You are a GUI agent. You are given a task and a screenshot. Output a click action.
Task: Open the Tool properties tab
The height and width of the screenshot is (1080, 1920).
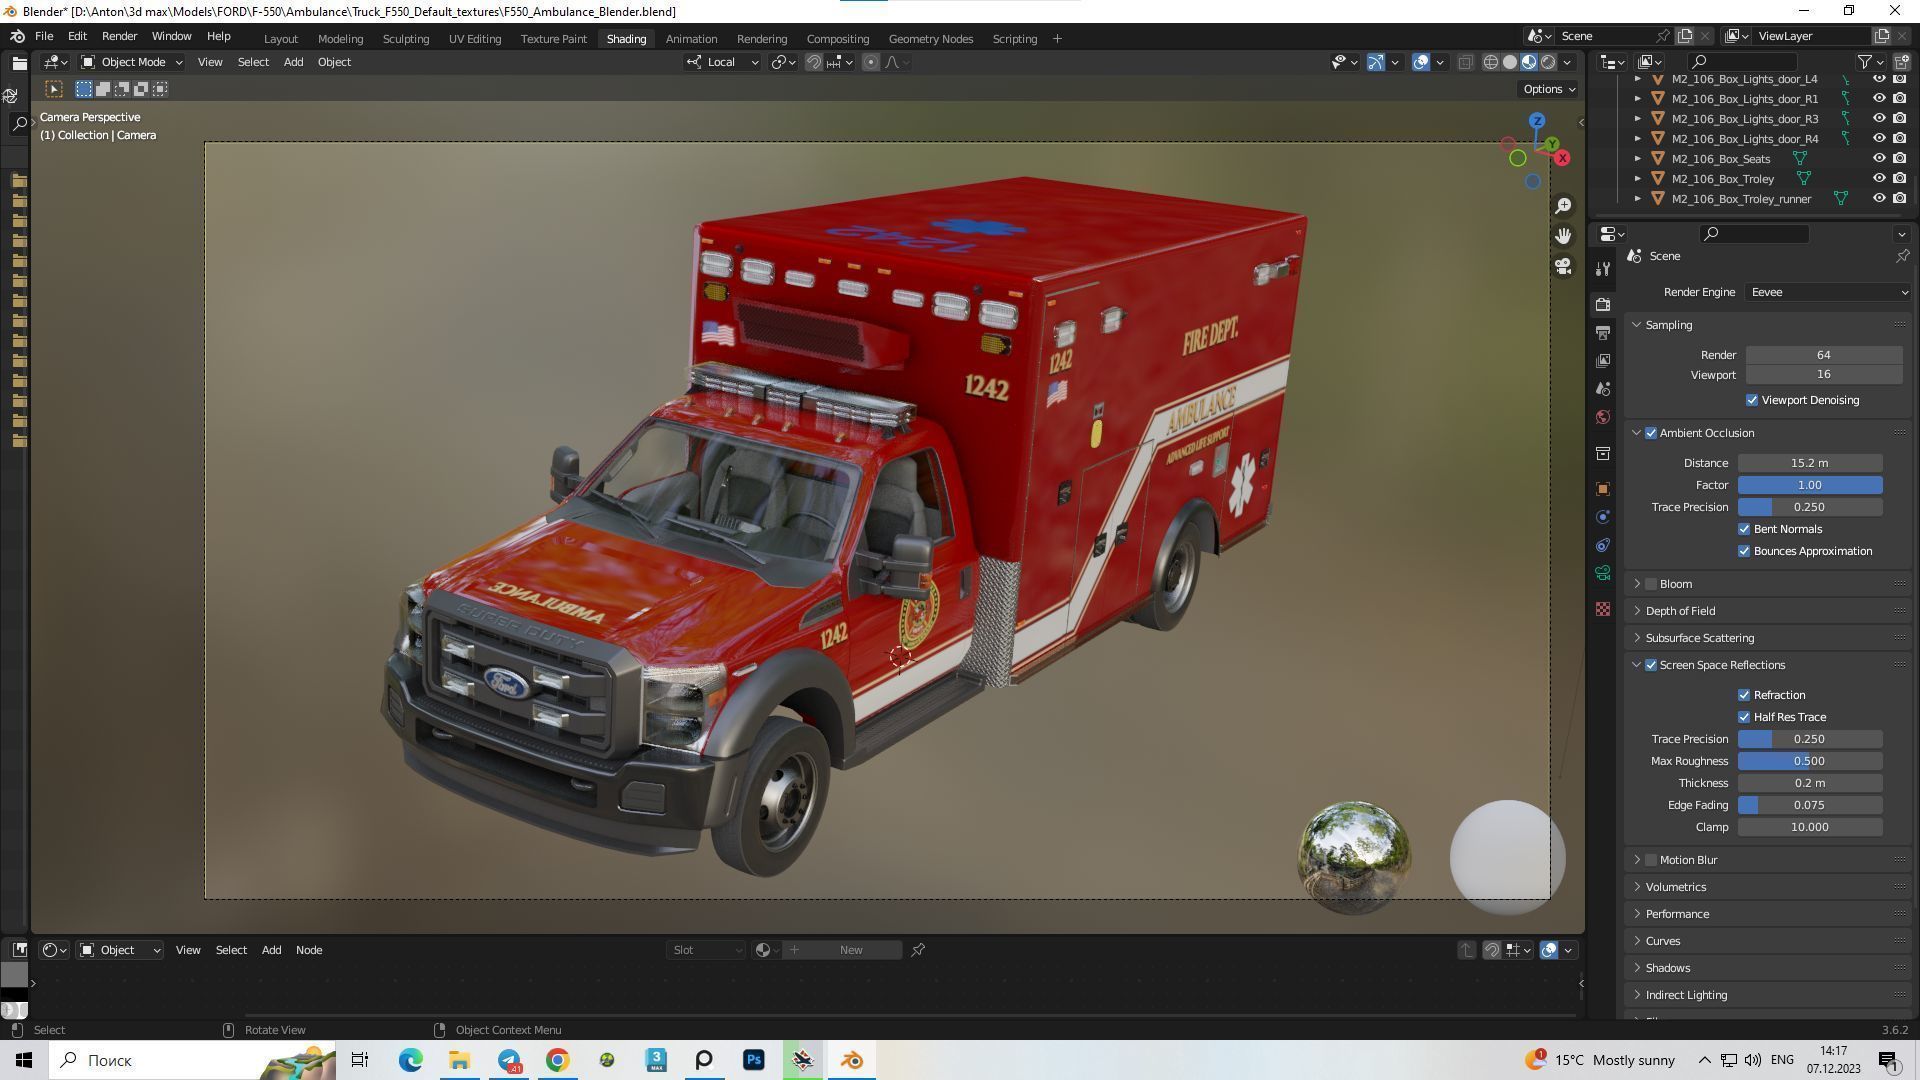tap(1603, 269)
